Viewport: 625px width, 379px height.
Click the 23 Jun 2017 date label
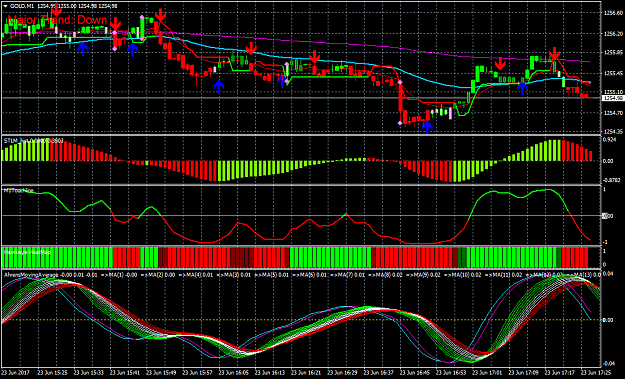pos(15,373)
